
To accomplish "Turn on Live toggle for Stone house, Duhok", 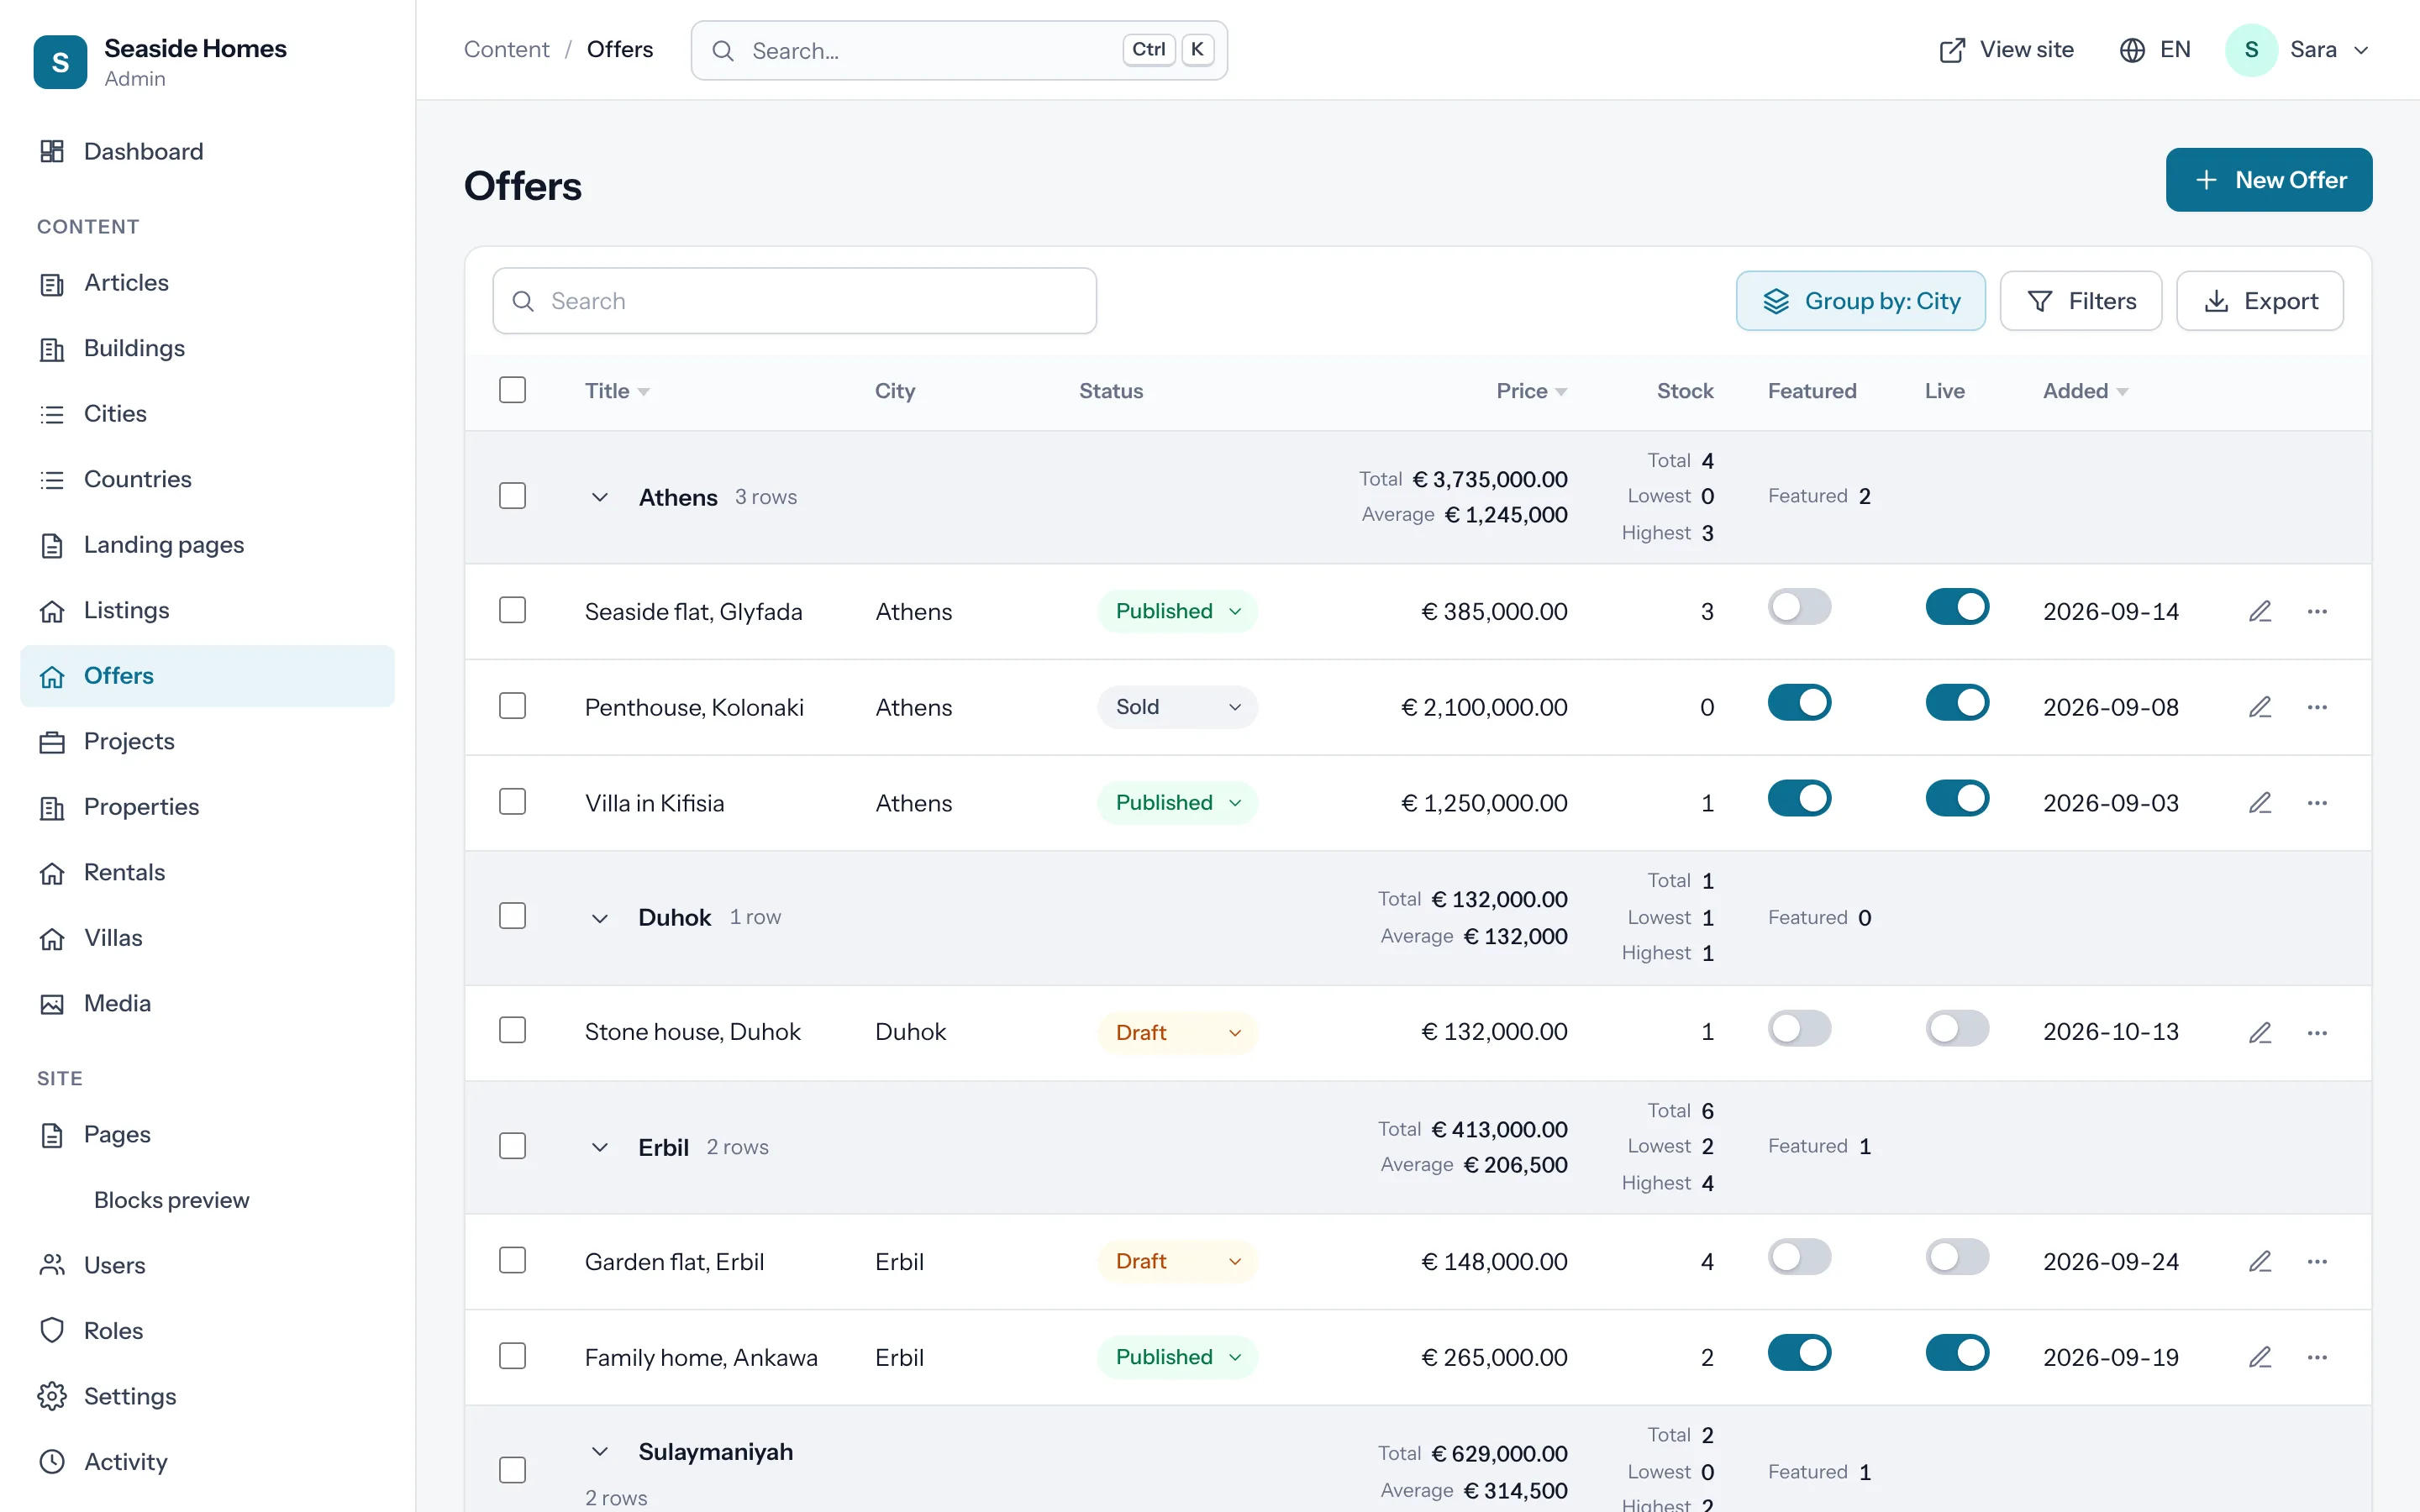I will click(x=1957, y=1028).
